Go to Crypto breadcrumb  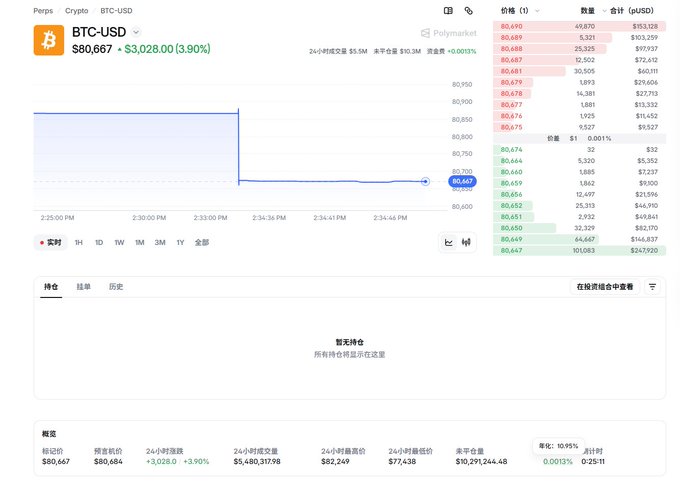tap(77, 11)
